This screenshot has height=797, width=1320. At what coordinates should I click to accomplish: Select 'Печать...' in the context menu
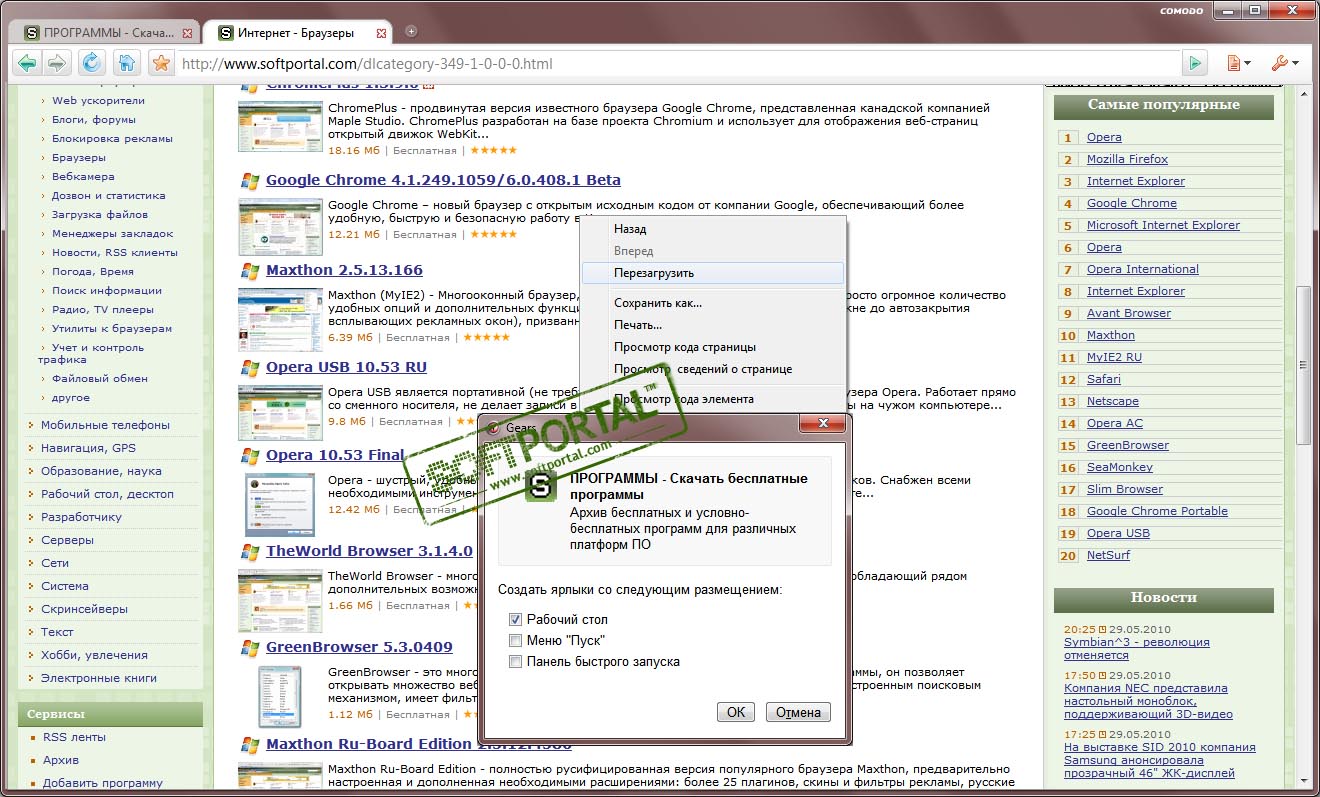[x=712, y=325]
